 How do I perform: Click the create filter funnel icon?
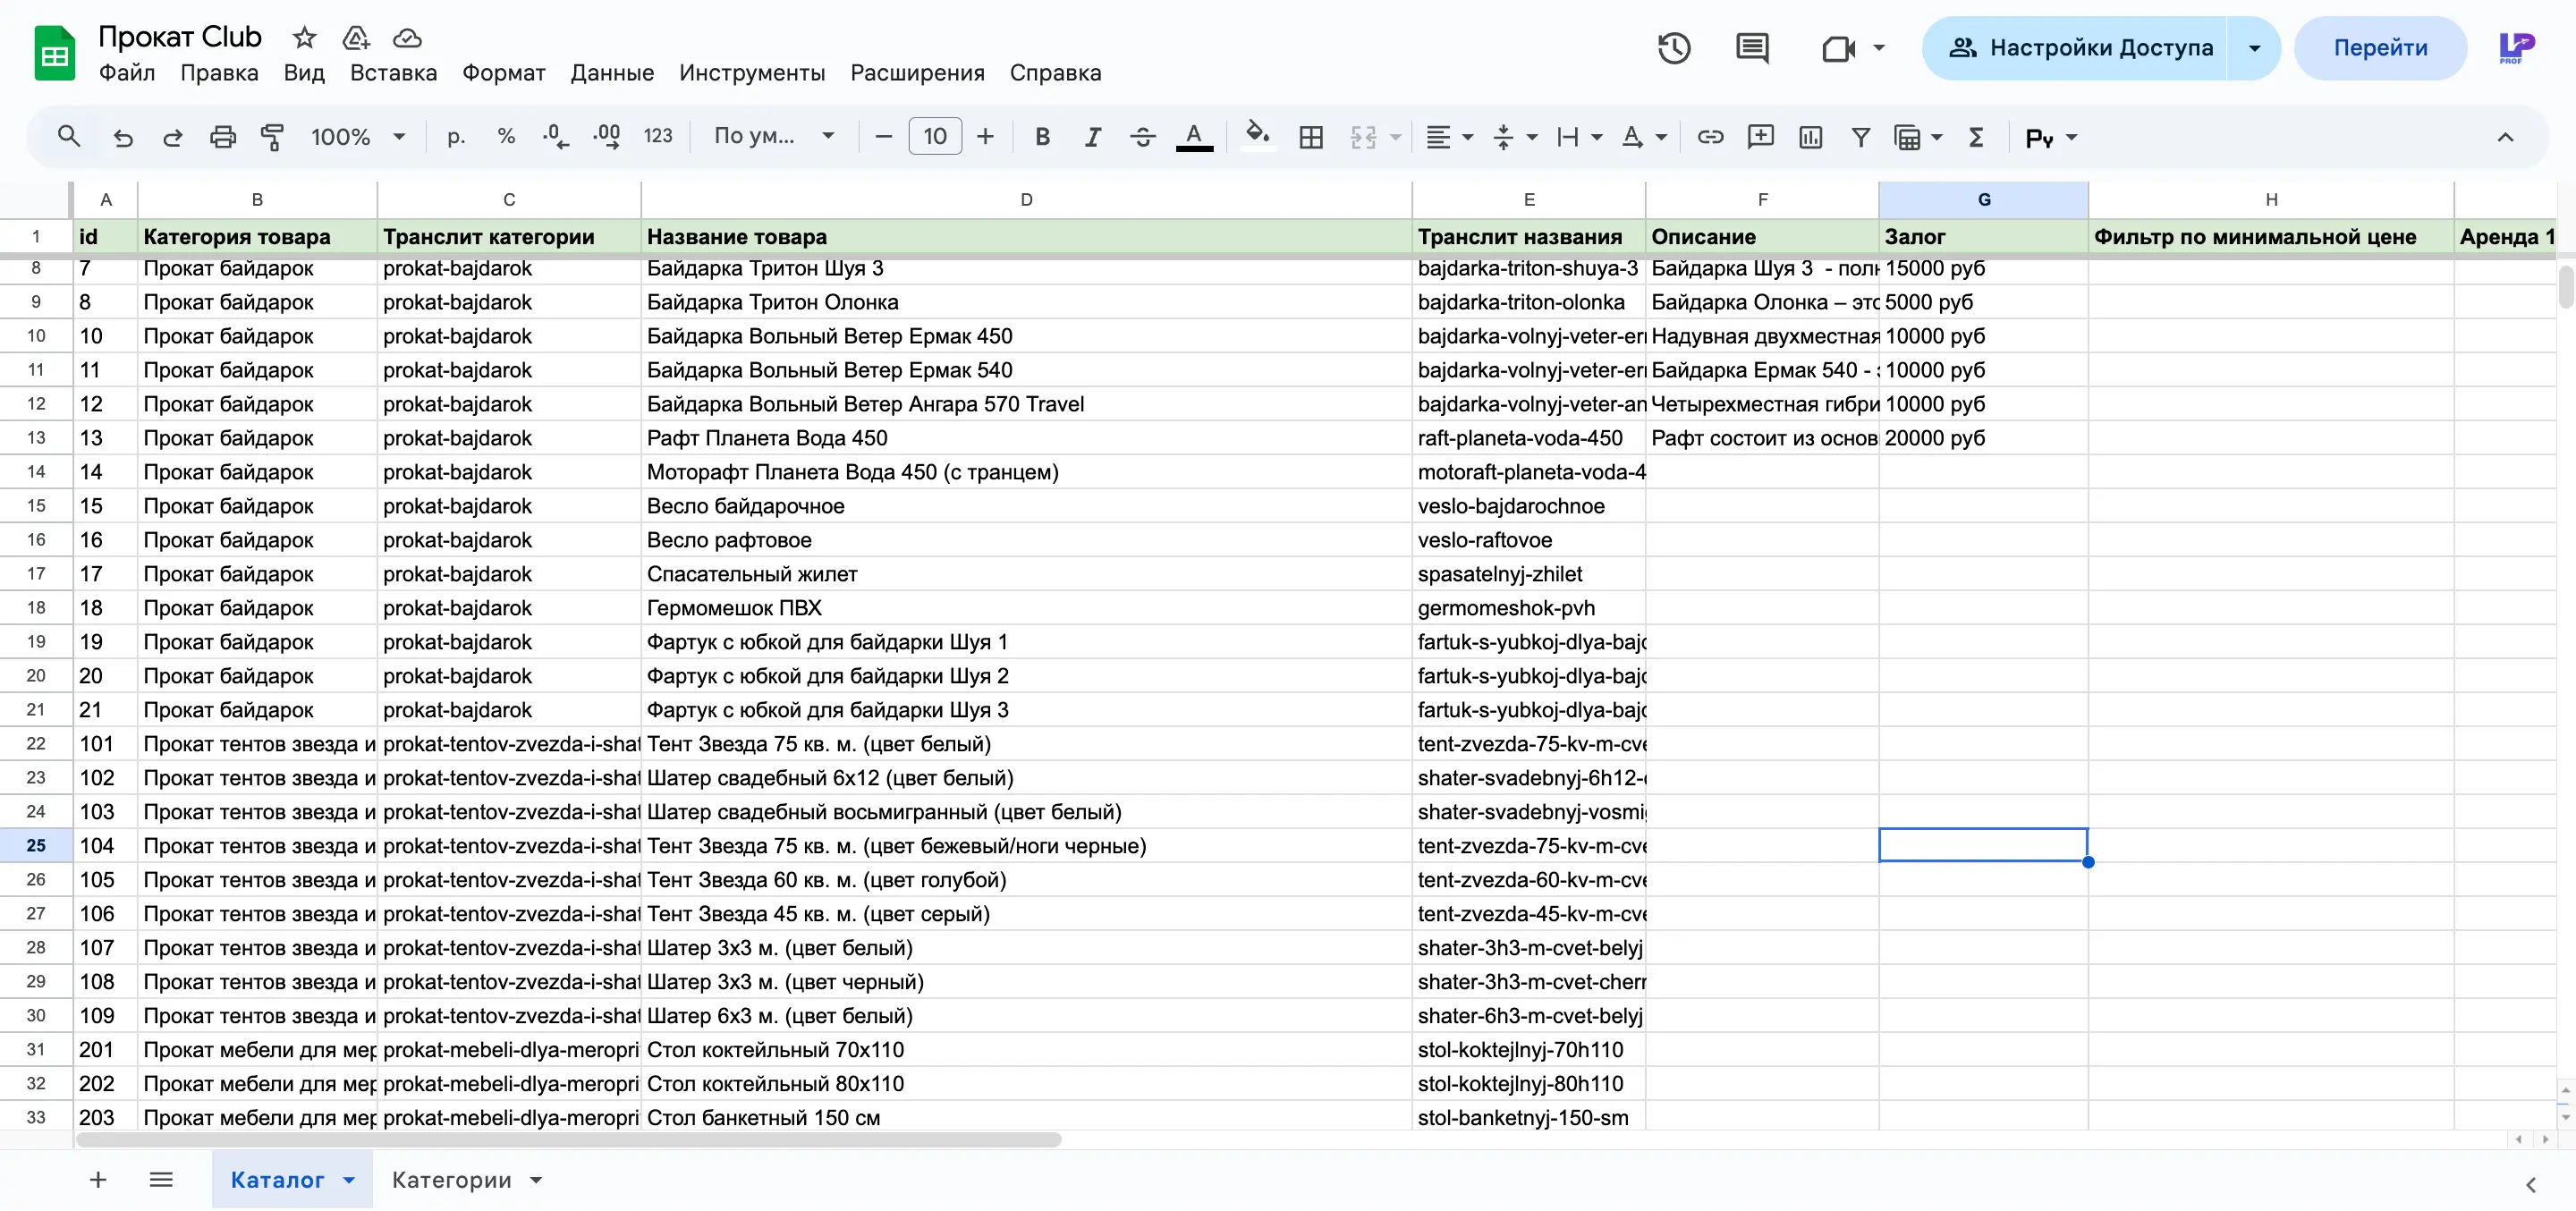coord(1860,137)
